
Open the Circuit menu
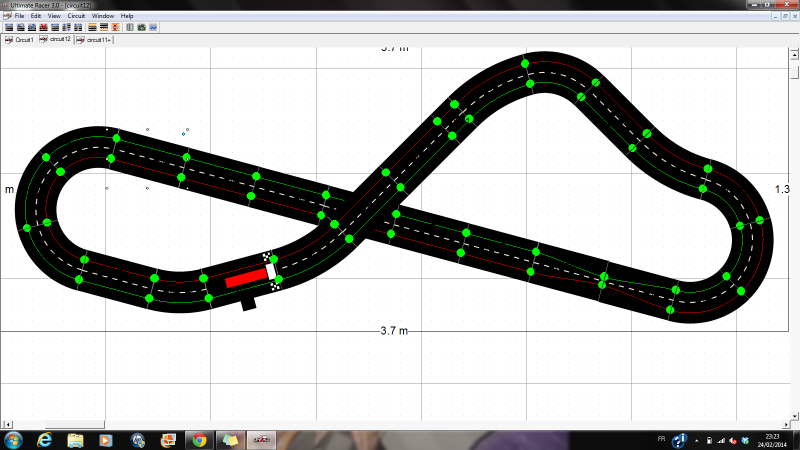tap(74, 16)
